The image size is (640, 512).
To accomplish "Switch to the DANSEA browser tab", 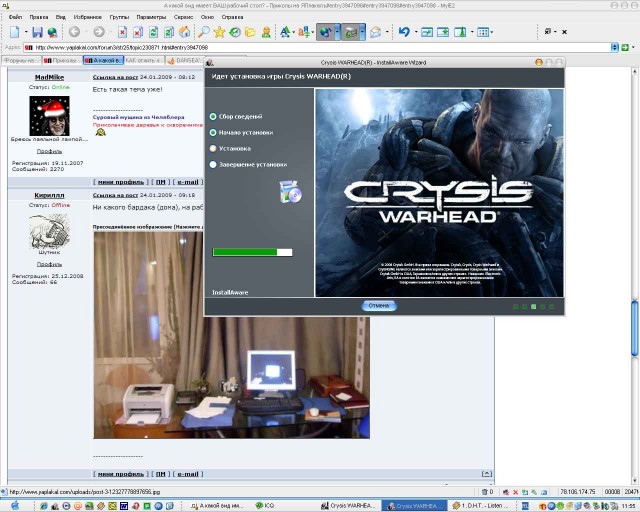I will pos(184,60).
